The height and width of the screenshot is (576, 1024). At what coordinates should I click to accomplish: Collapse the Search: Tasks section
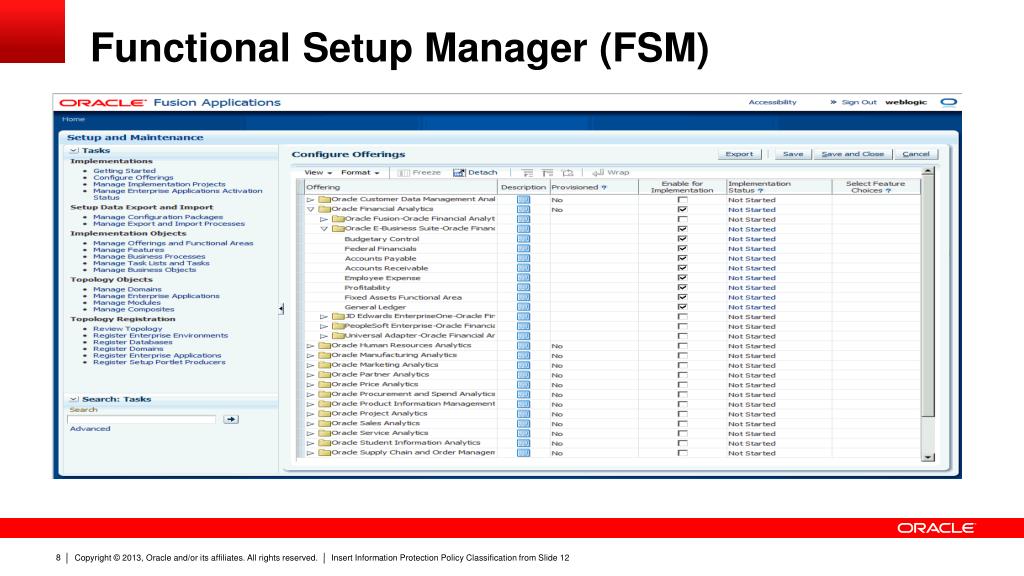click(x=74, y=399)
